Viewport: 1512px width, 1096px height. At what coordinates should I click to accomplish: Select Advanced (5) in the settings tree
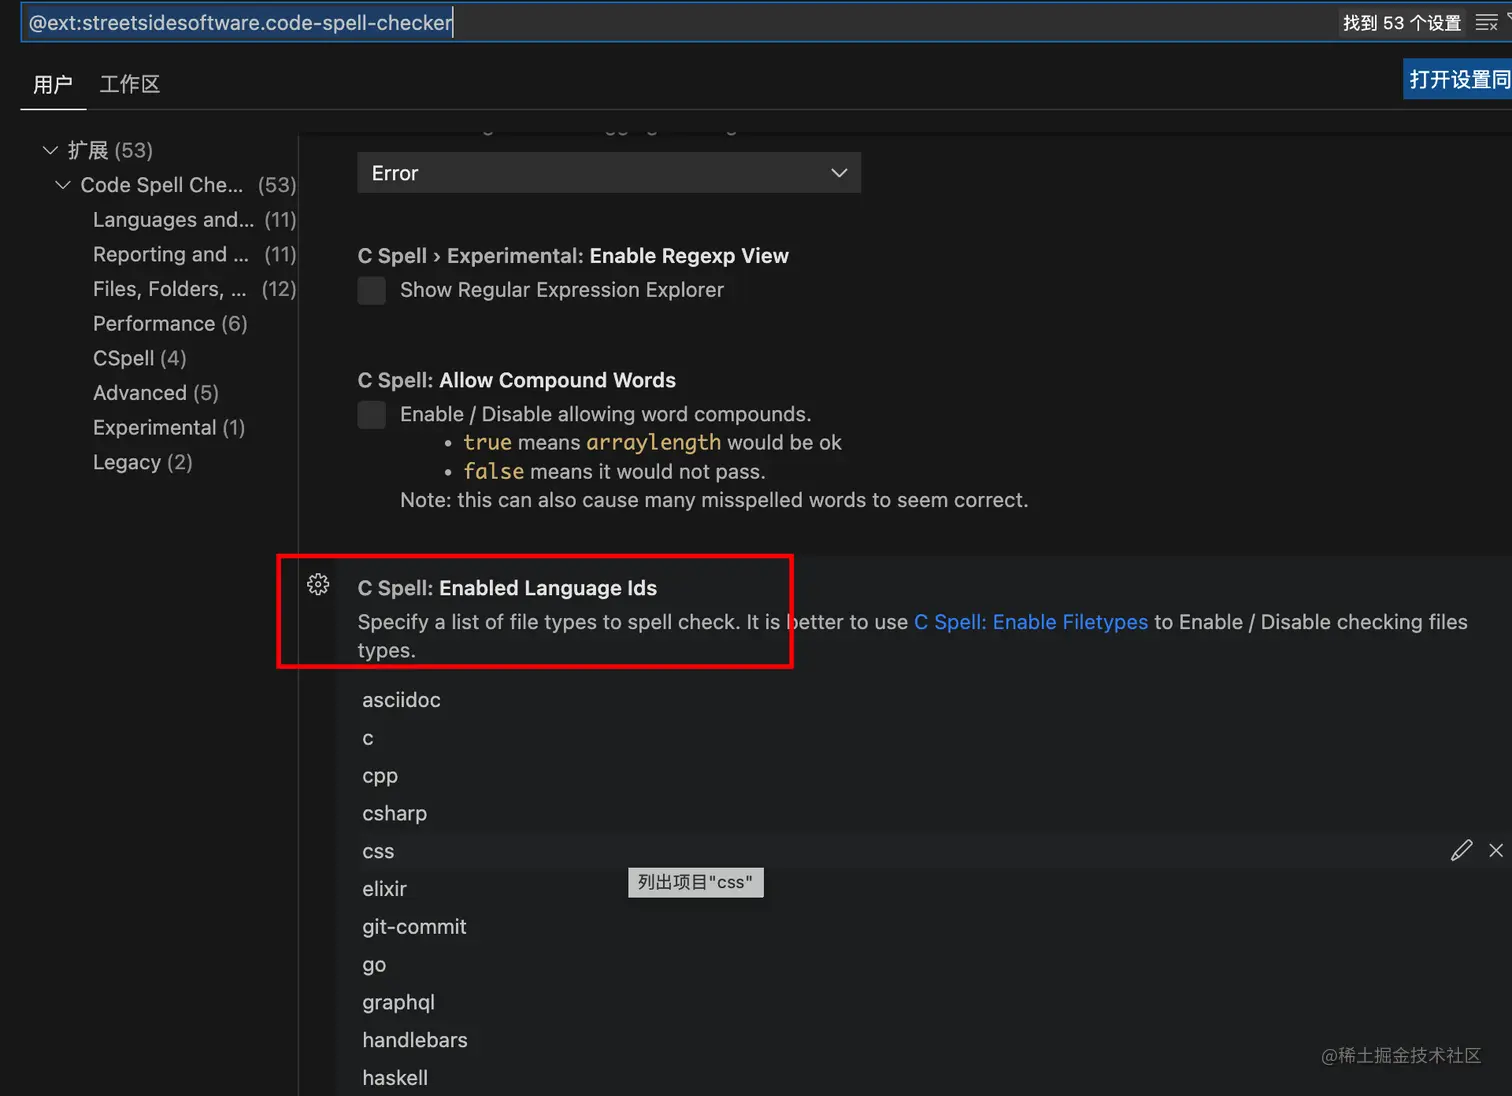point(156,393)
